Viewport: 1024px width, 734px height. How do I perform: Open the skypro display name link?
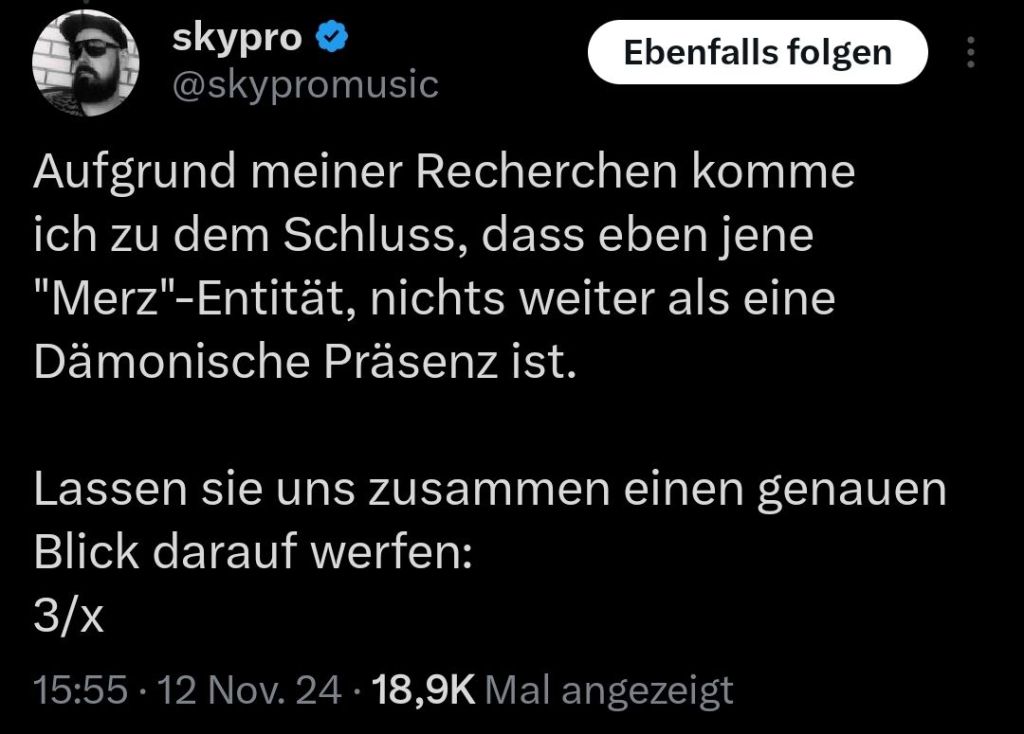pos(236,39)
